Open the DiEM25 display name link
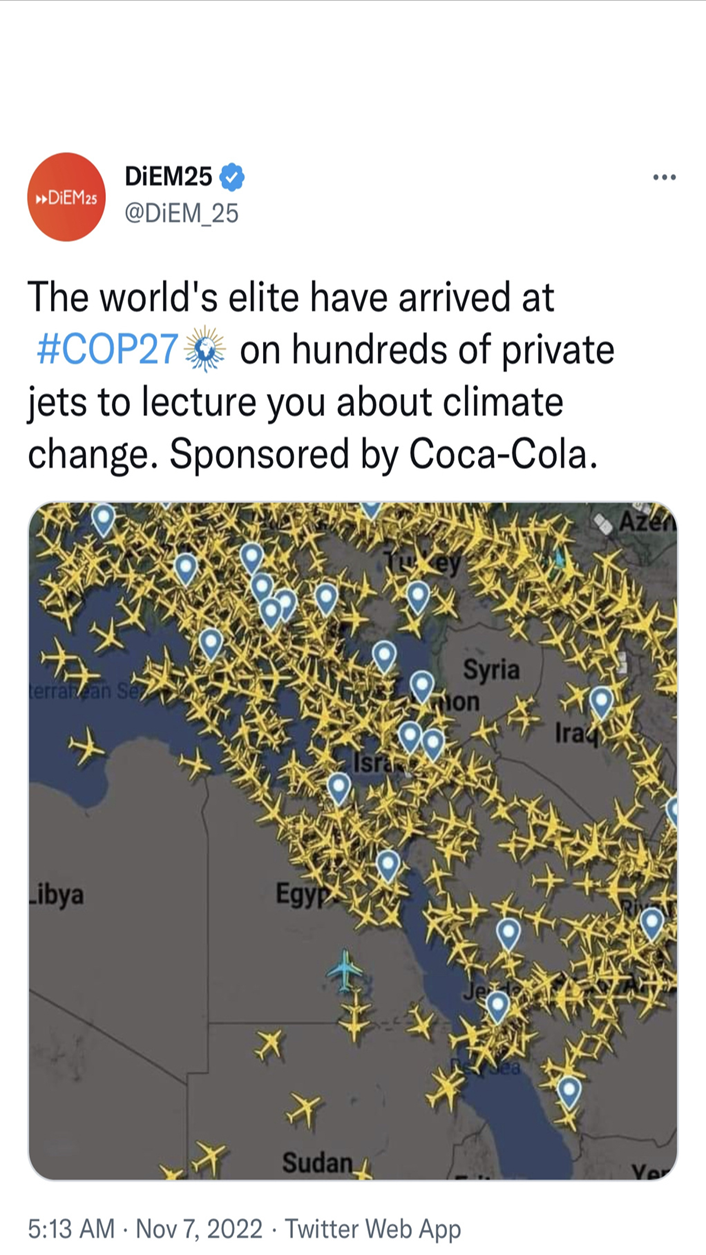Image resolution: width=706 pixels, height=1255 pixels. [169, 178]
